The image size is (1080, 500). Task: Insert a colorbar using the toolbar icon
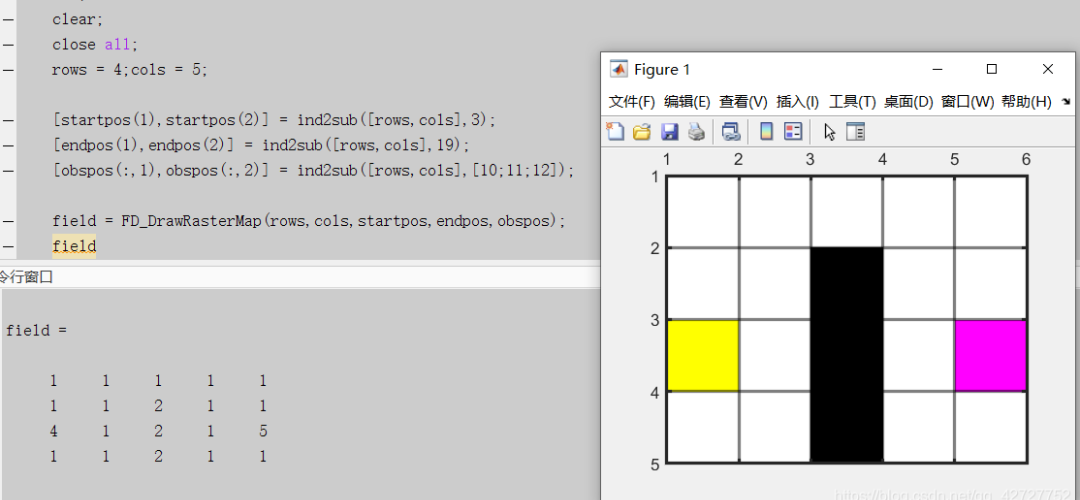pos(766,132)
